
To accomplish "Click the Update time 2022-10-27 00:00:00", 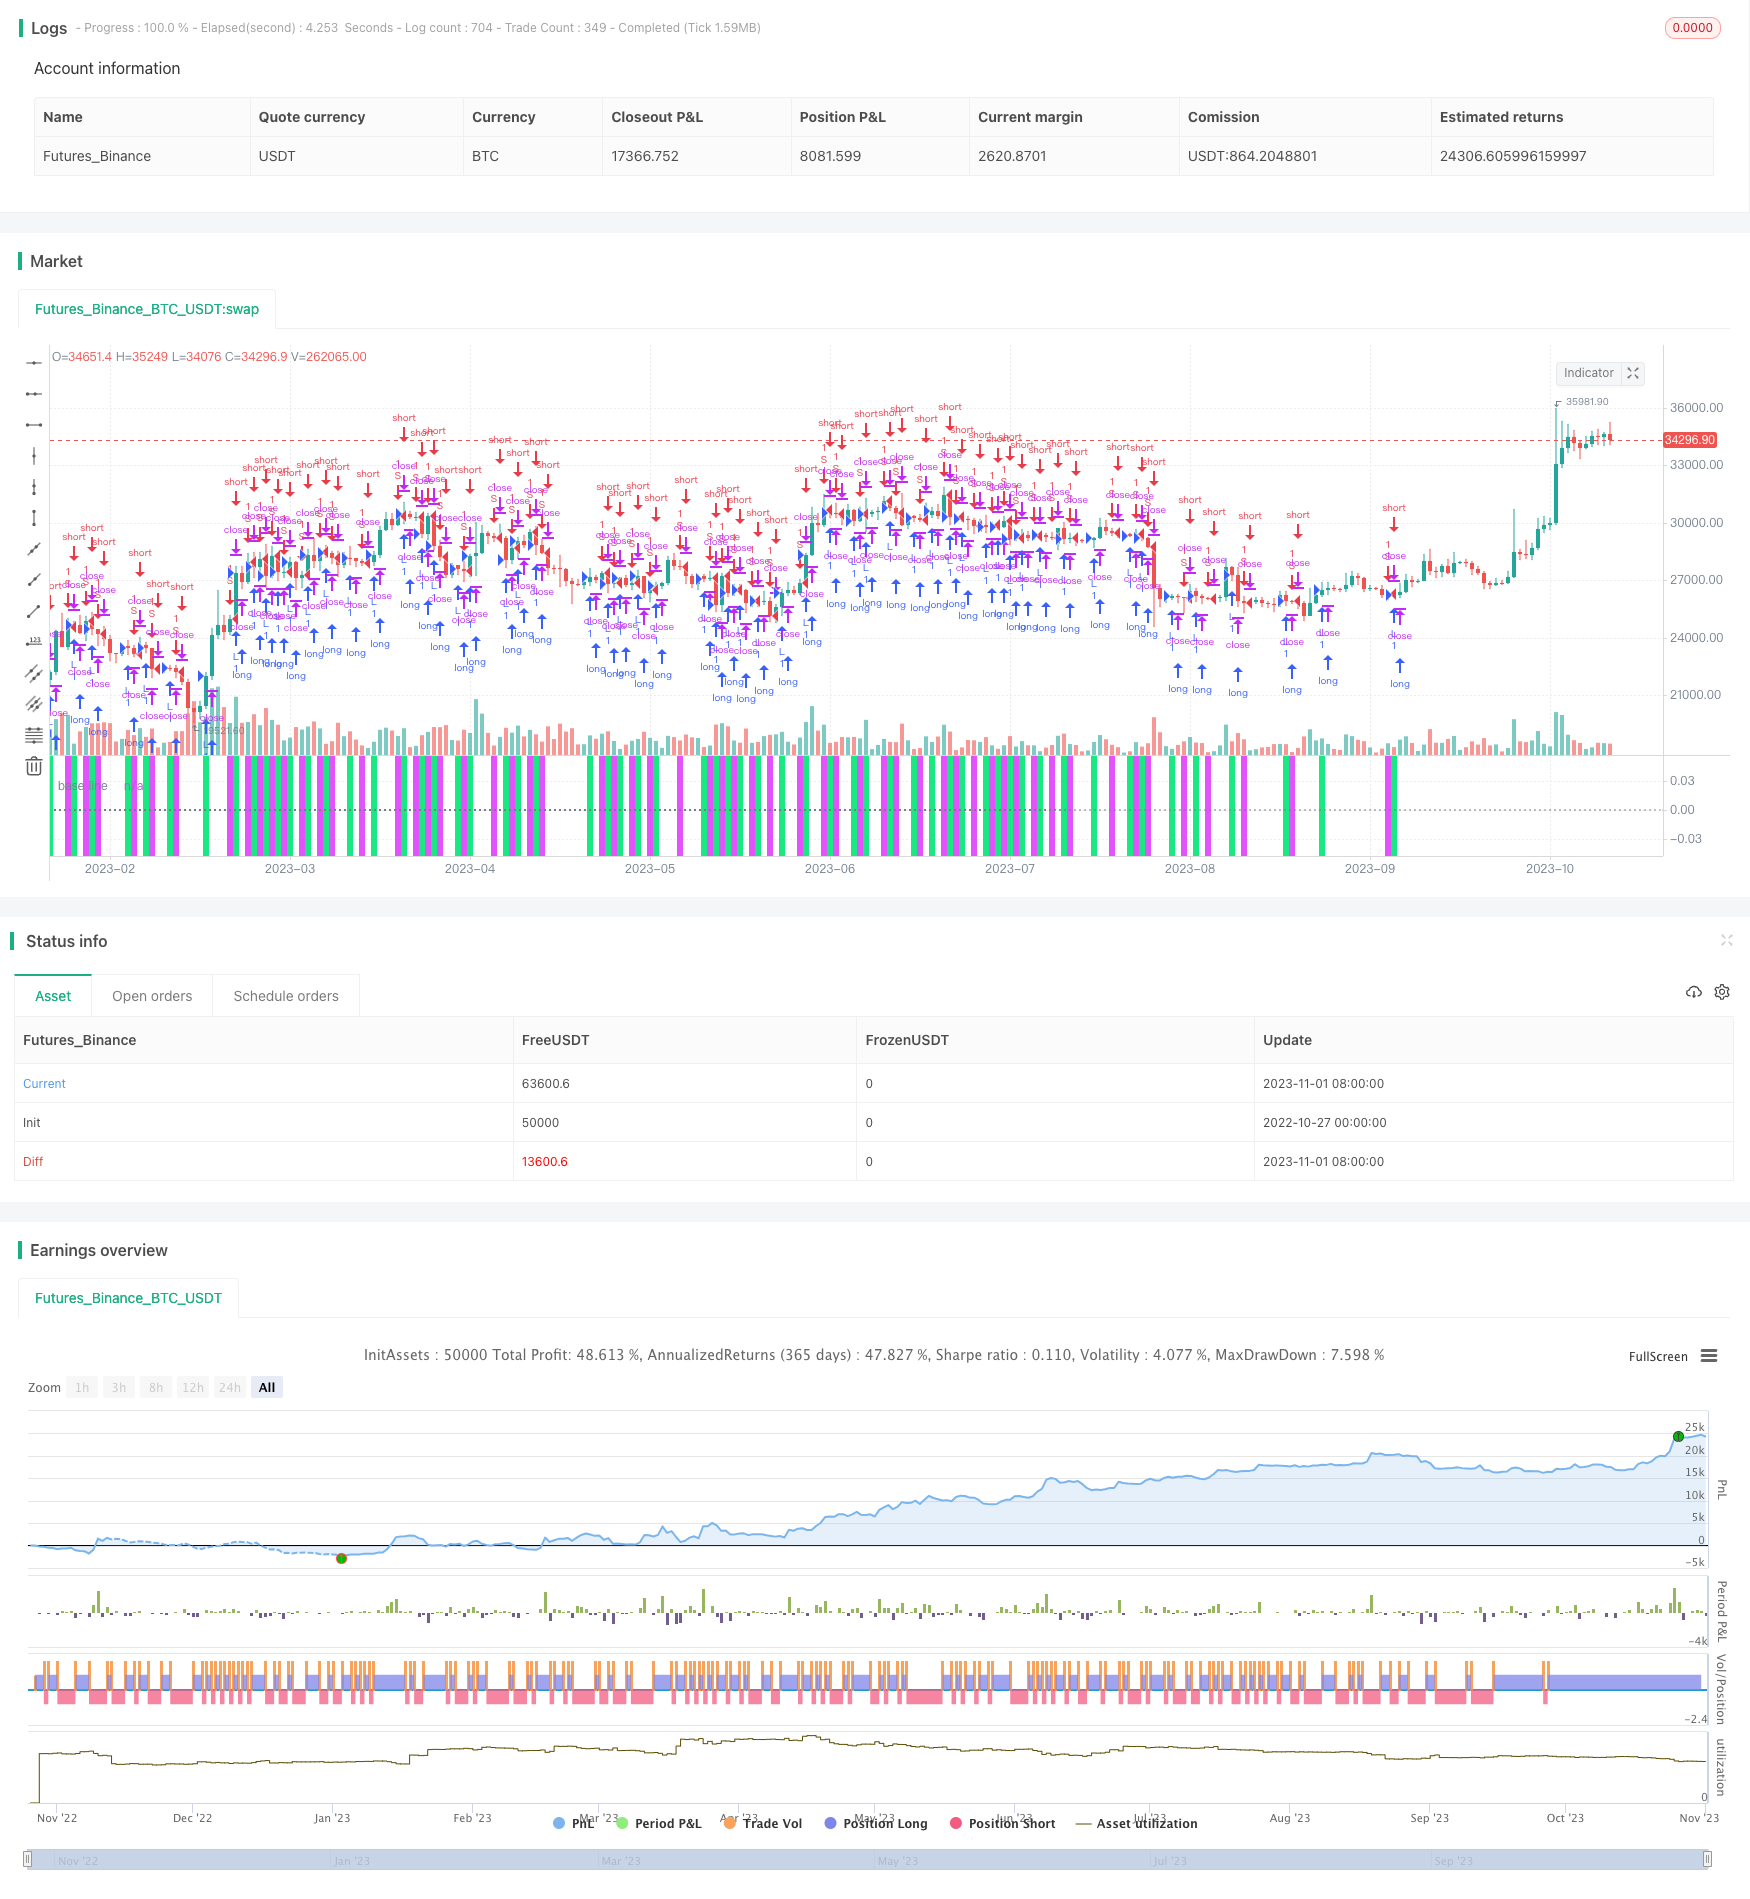I will [x=1324, y=1123].
